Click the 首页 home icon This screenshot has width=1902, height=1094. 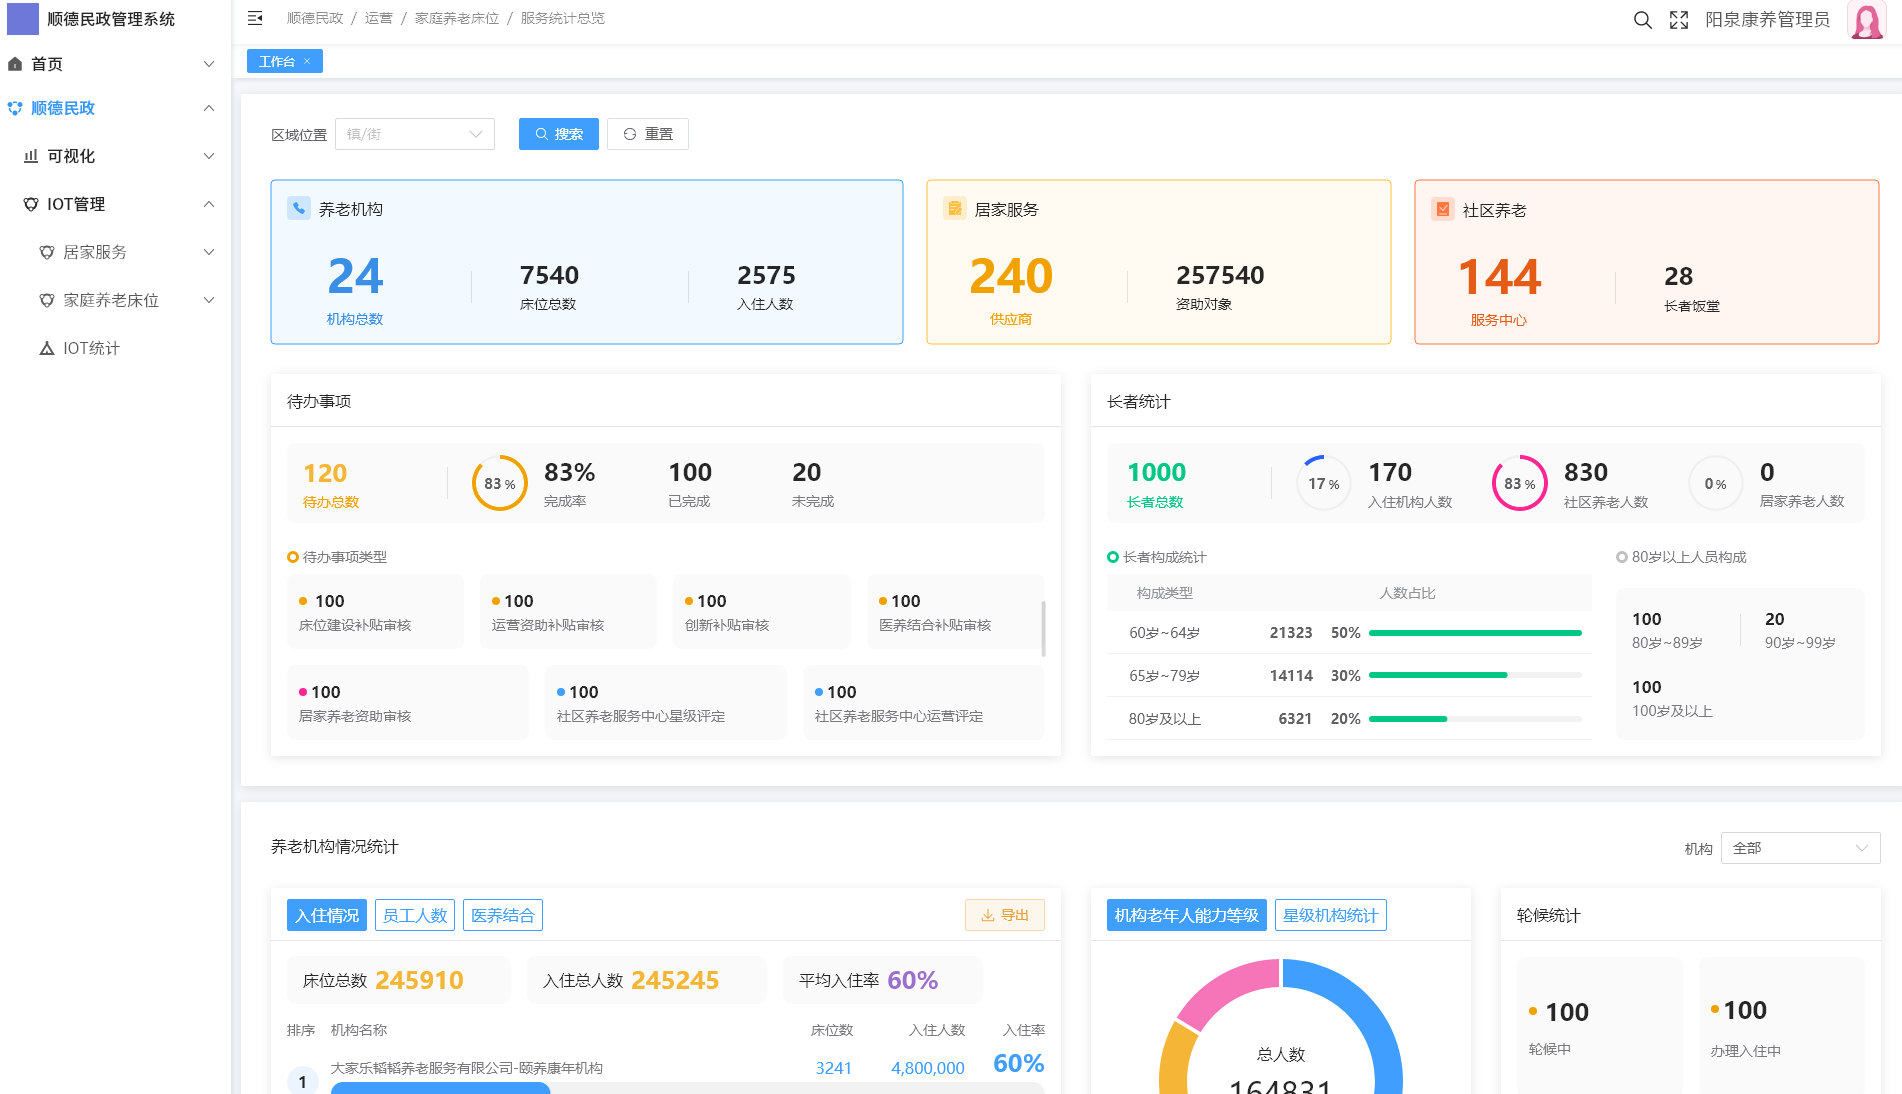15,64
